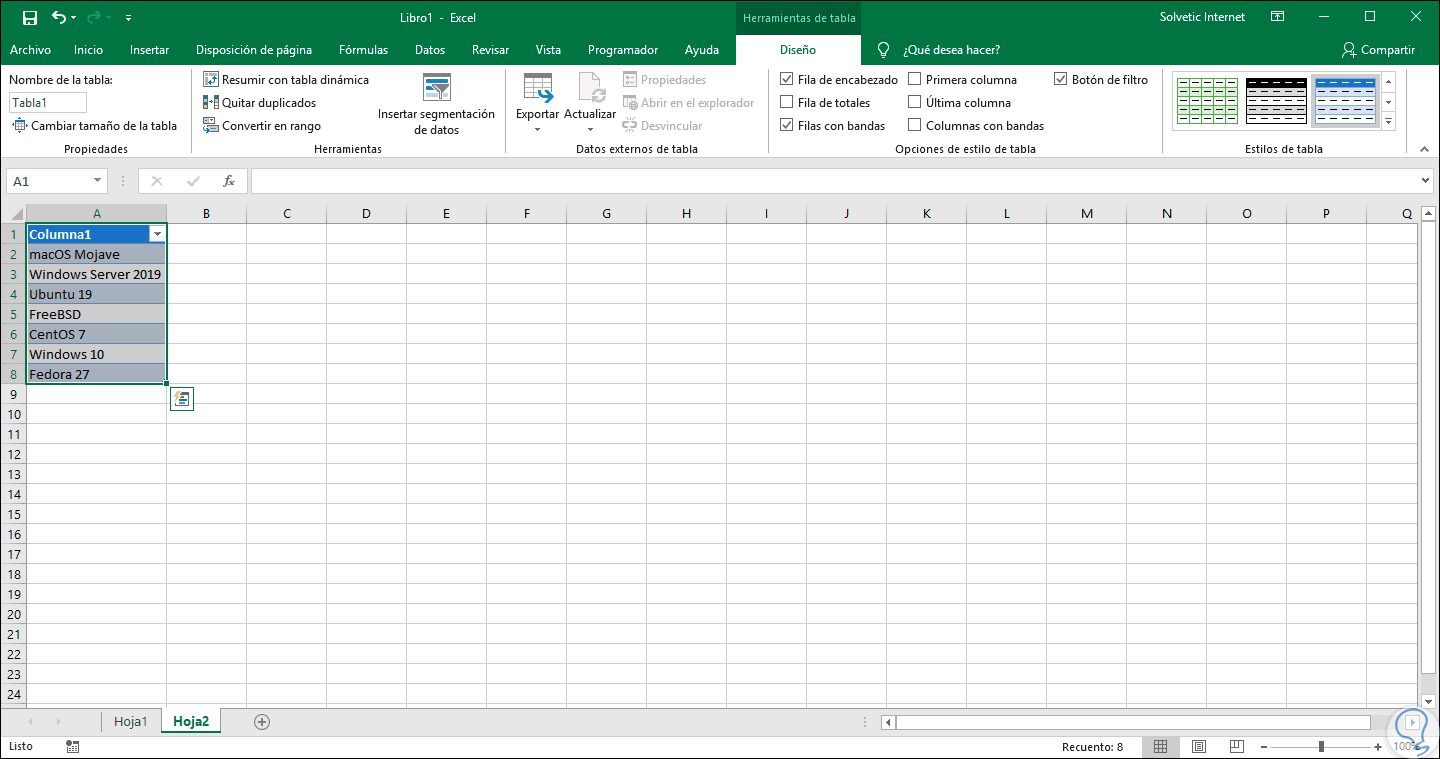Image resolution: width=1440 pixels, height=759 pixels.
Task: Click Cambiar tamaño de la tabla
Action: click(x=95, y=126)
